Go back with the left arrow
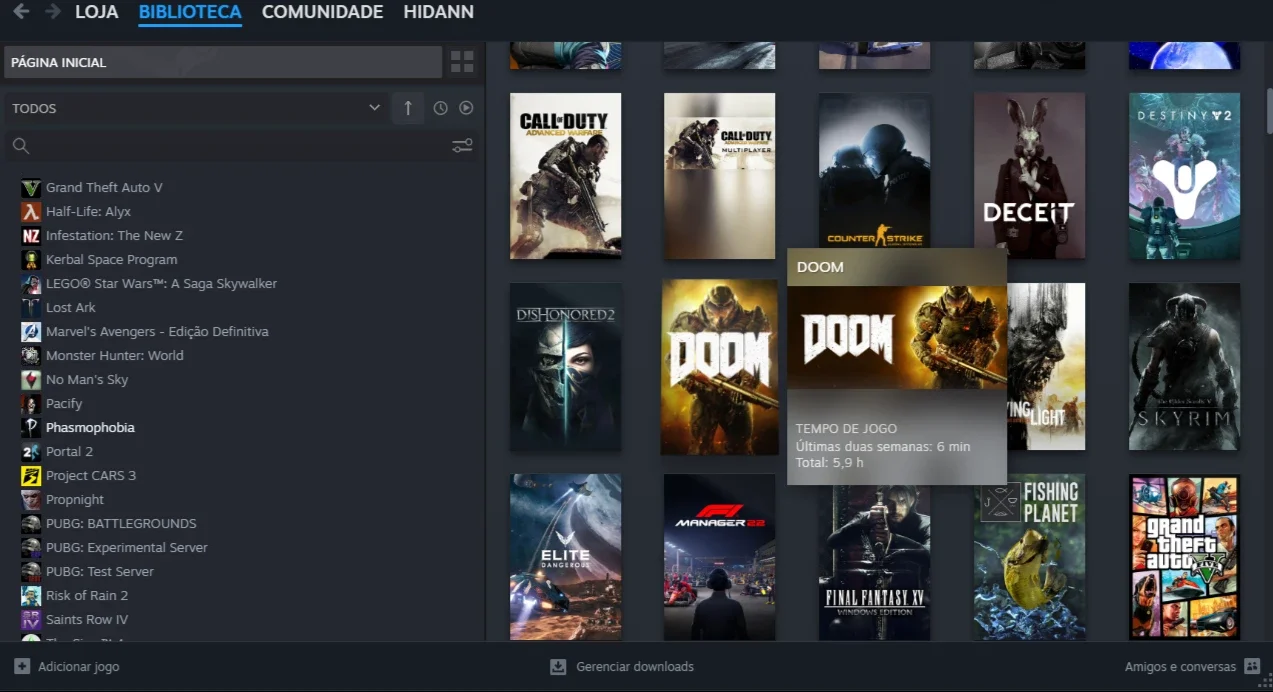 (20, 12)
